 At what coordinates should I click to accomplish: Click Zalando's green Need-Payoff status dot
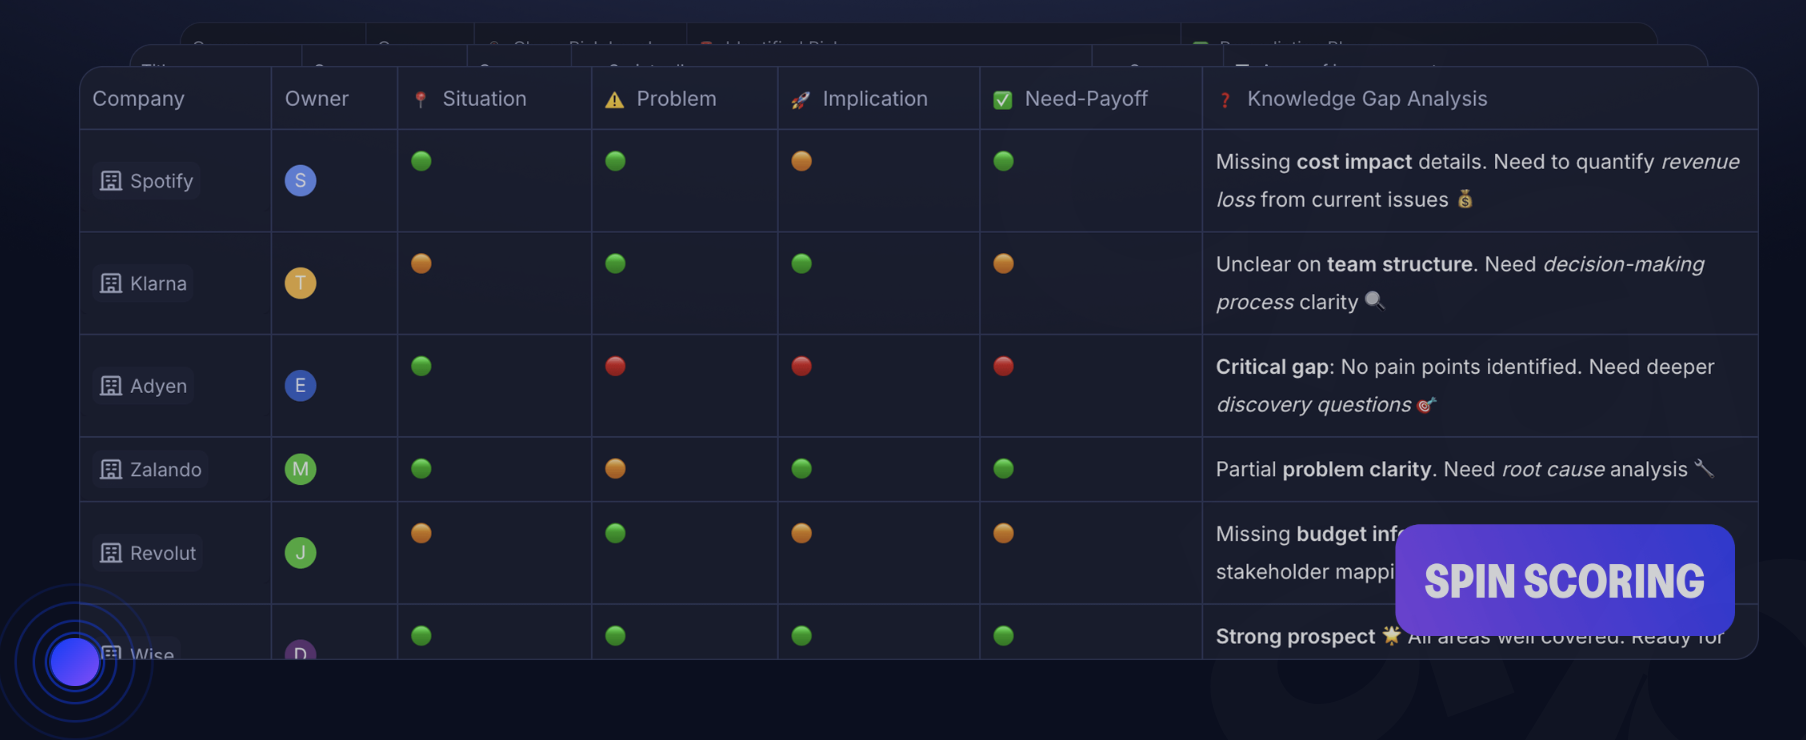coord(1003,469)
